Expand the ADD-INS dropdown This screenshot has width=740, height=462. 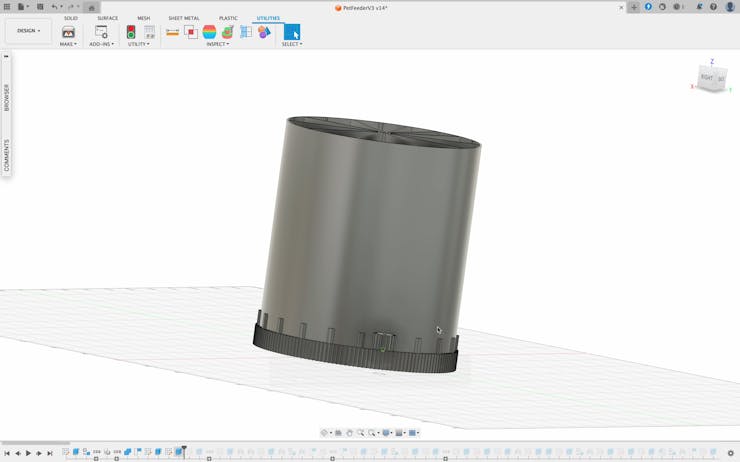[101, 44]
